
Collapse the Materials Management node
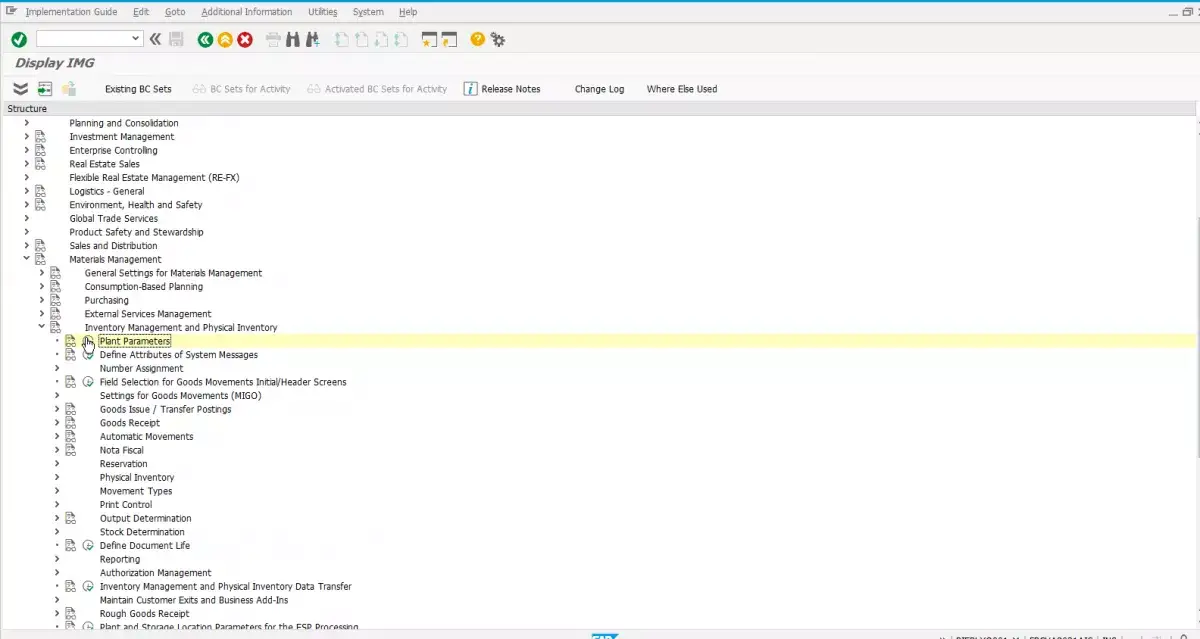pos(27,259)
